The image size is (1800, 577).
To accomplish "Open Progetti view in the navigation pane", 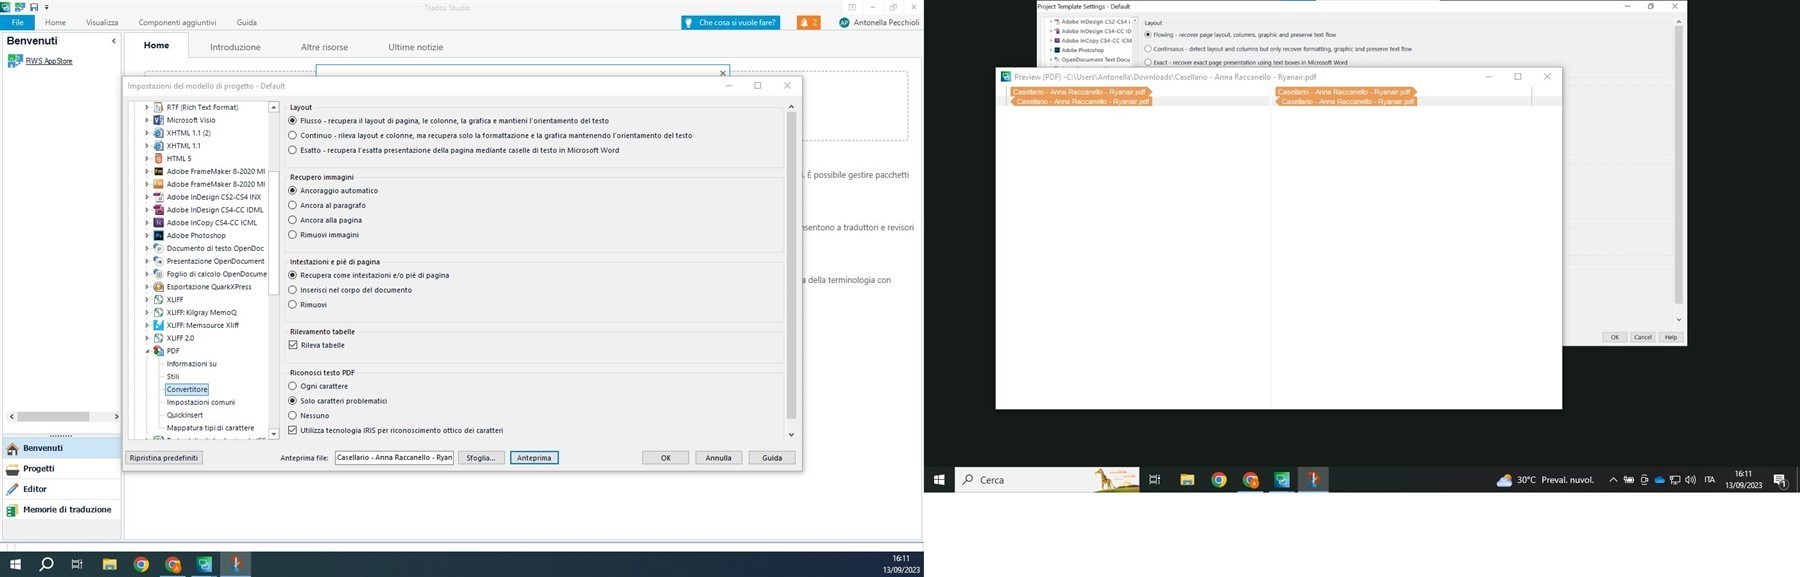I will 60,468.
